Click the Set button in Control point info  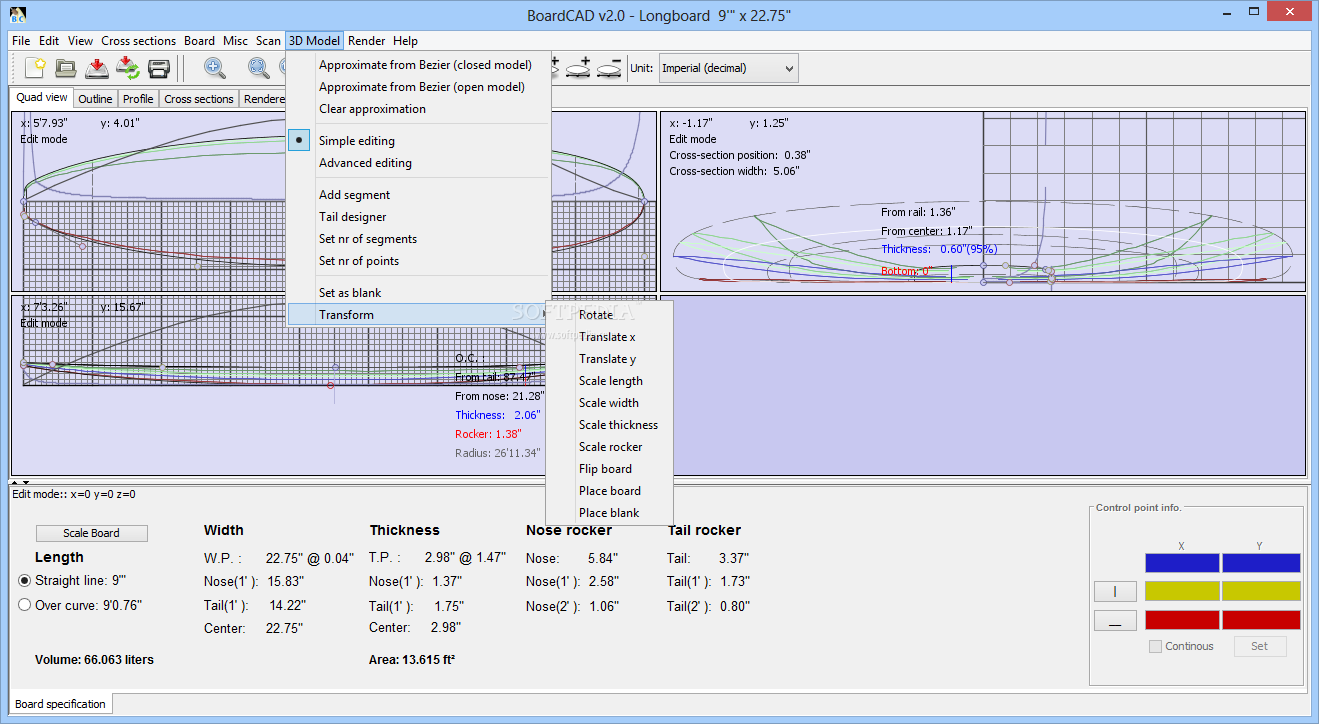[1259, 646]
